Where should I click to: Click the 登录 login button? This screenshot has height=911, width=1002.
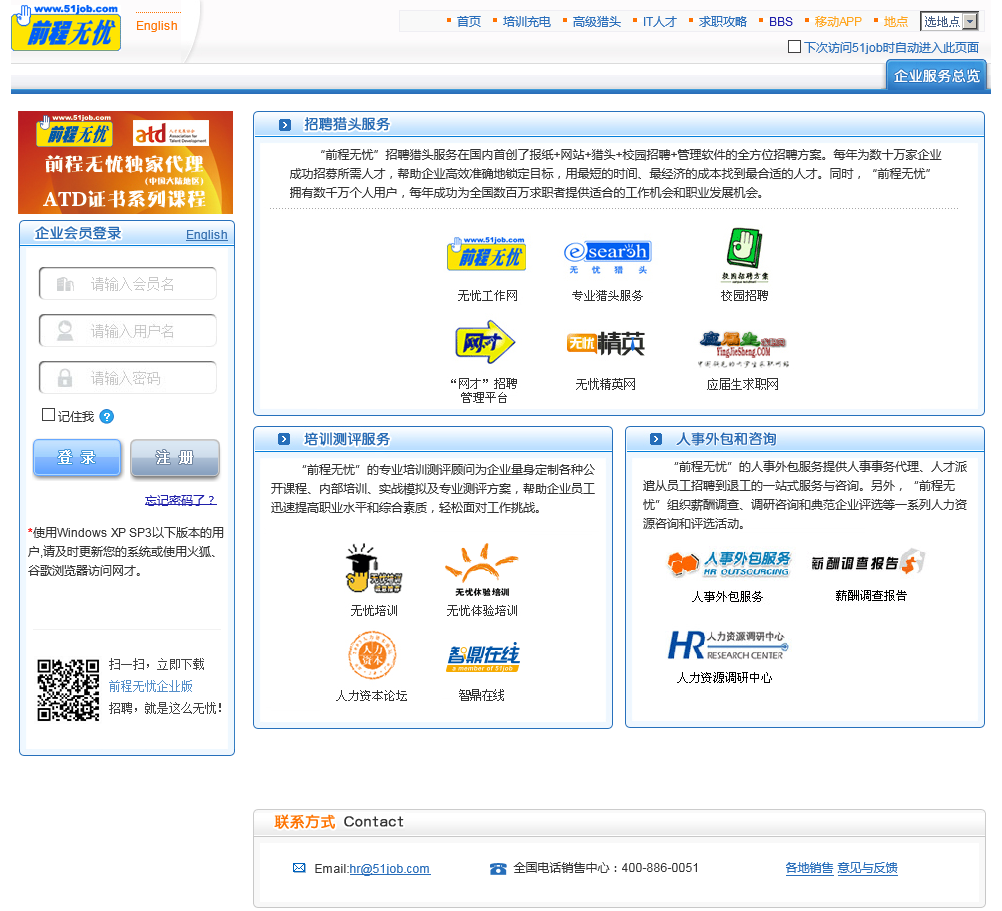tap(77, 457)
